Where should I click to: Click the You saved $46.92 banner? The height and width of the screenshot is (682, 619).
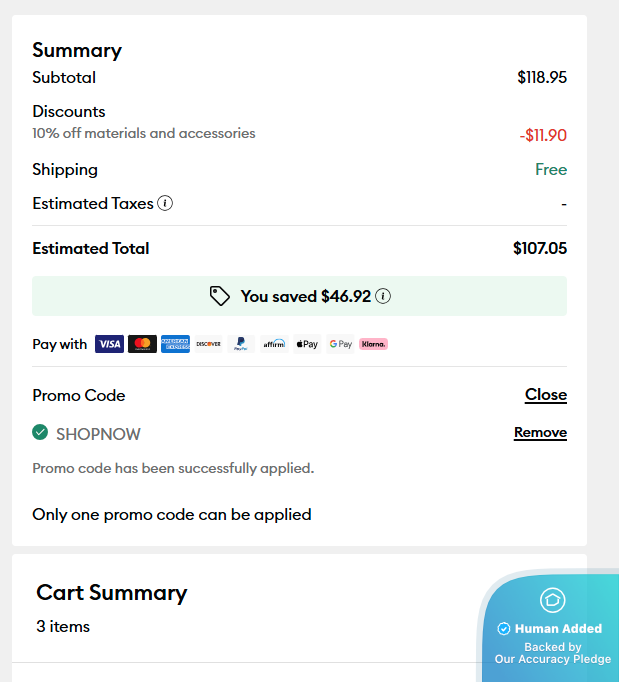299,296
